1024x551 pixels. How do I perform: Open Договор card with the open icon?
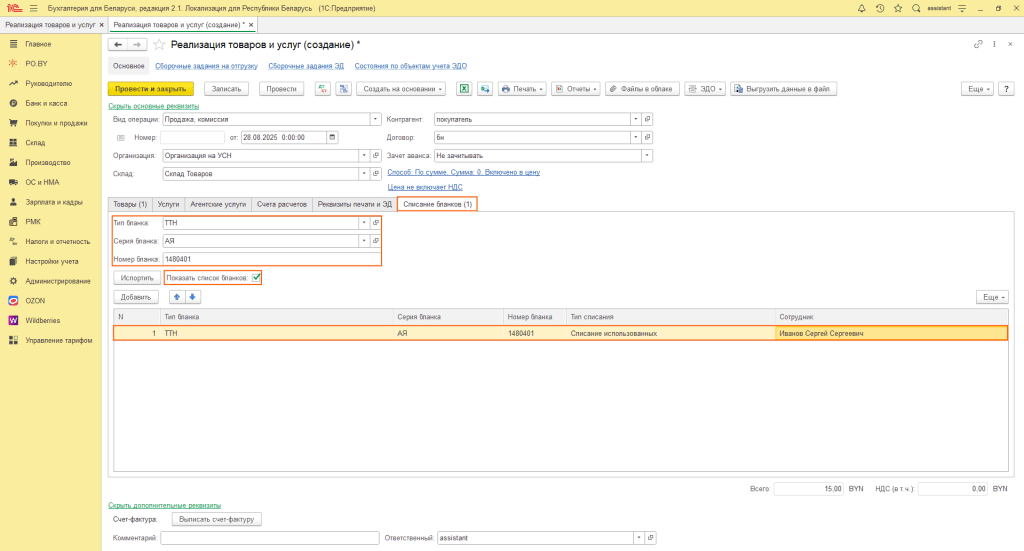(x=647, y=137)
